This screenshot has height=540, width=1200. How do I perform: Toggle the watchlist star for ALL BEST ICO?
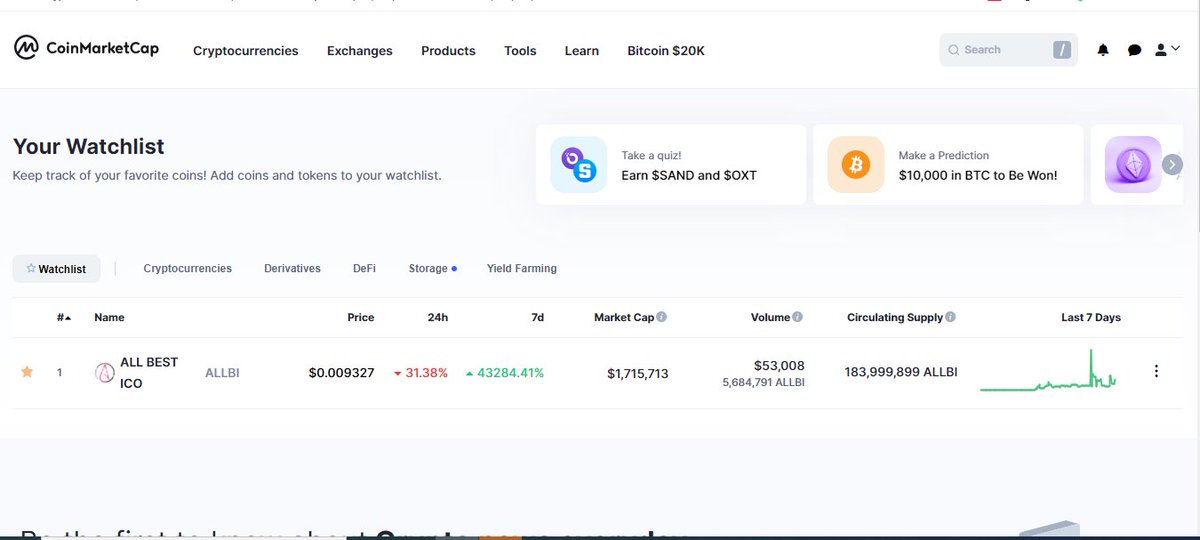click(27, 372)
